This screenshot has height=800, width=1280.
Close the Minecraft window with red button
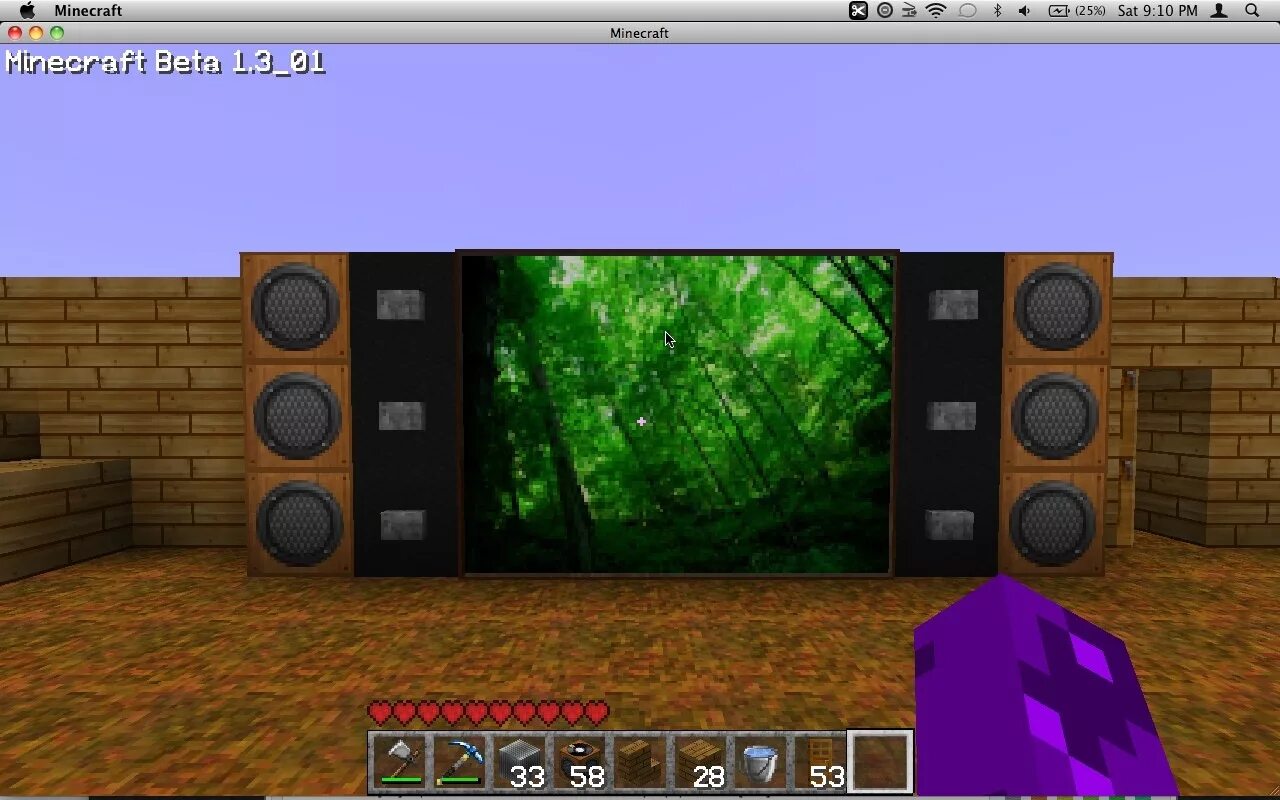tap(15, 33)
